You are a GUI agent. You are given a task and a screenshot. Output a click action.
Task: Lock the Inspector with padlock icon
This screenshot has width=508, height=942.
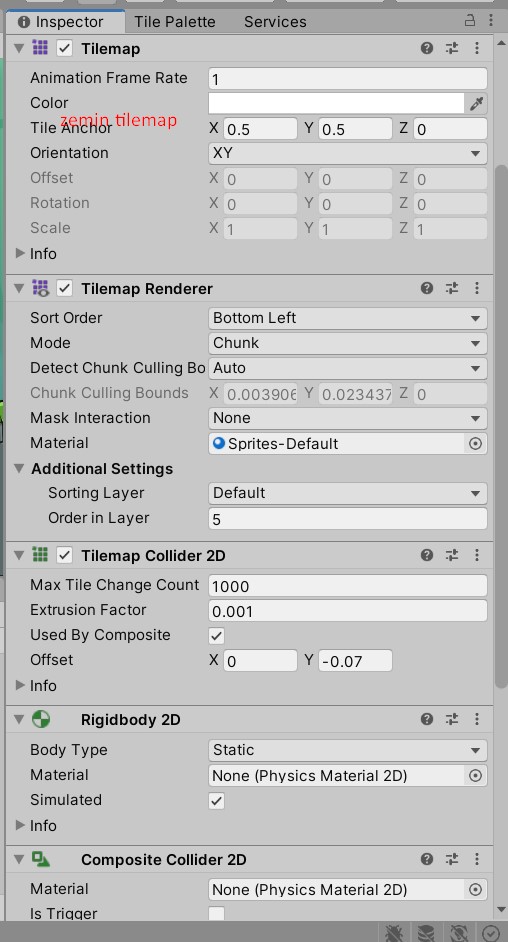click(470, 20)
